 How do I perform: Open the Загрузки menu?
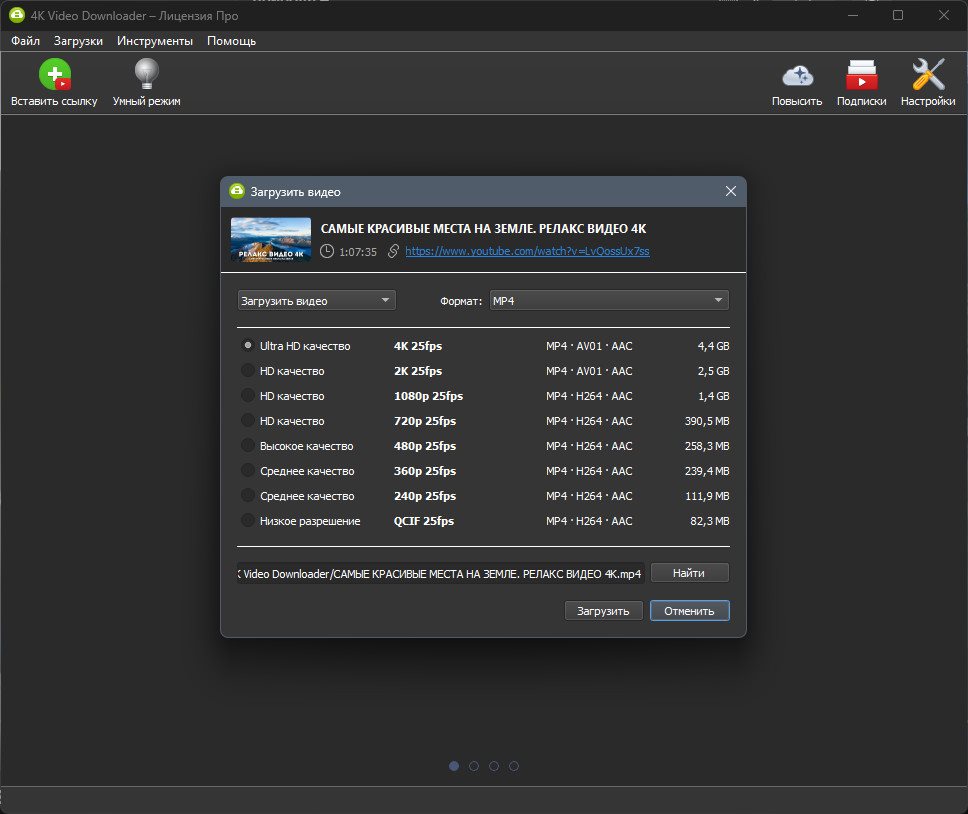[78, 41]
